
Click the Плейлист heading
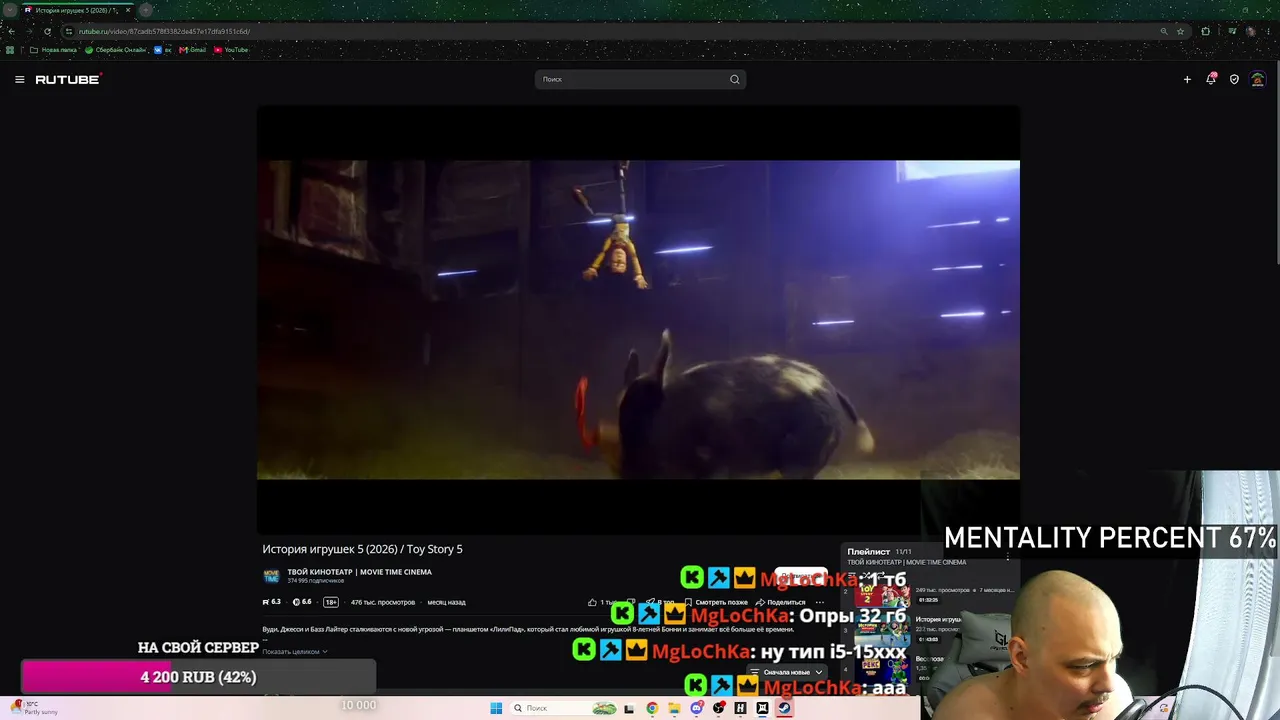pyautogui.click(x=868, y=551)
